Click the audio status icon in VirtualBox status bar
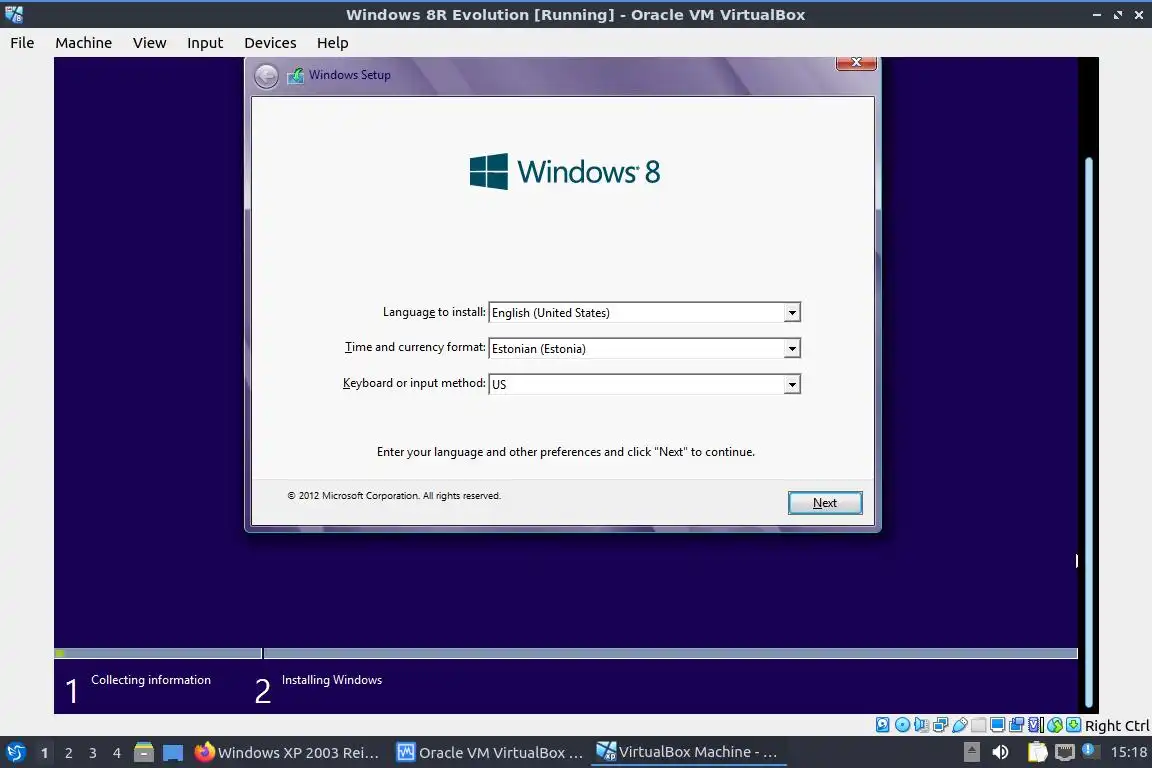This screenshot has height=768, width=1152. [x=921, y=725]
